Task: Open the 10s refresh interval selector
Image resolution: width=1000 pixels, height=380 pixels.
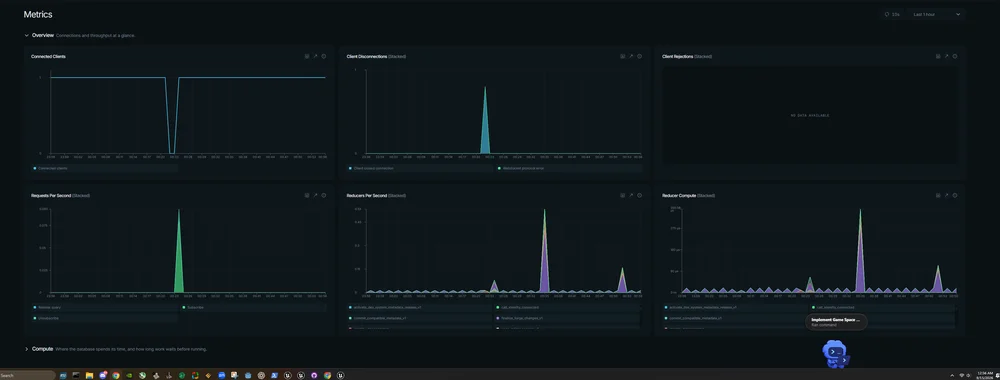Action: pos(893,14)
